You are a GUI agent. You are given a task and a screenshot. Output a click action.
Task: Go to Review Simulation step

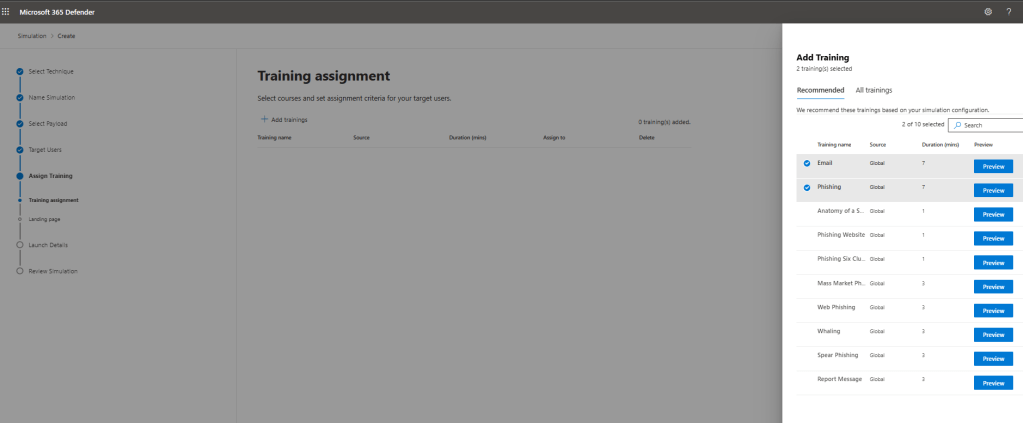(x=52, y=271)
